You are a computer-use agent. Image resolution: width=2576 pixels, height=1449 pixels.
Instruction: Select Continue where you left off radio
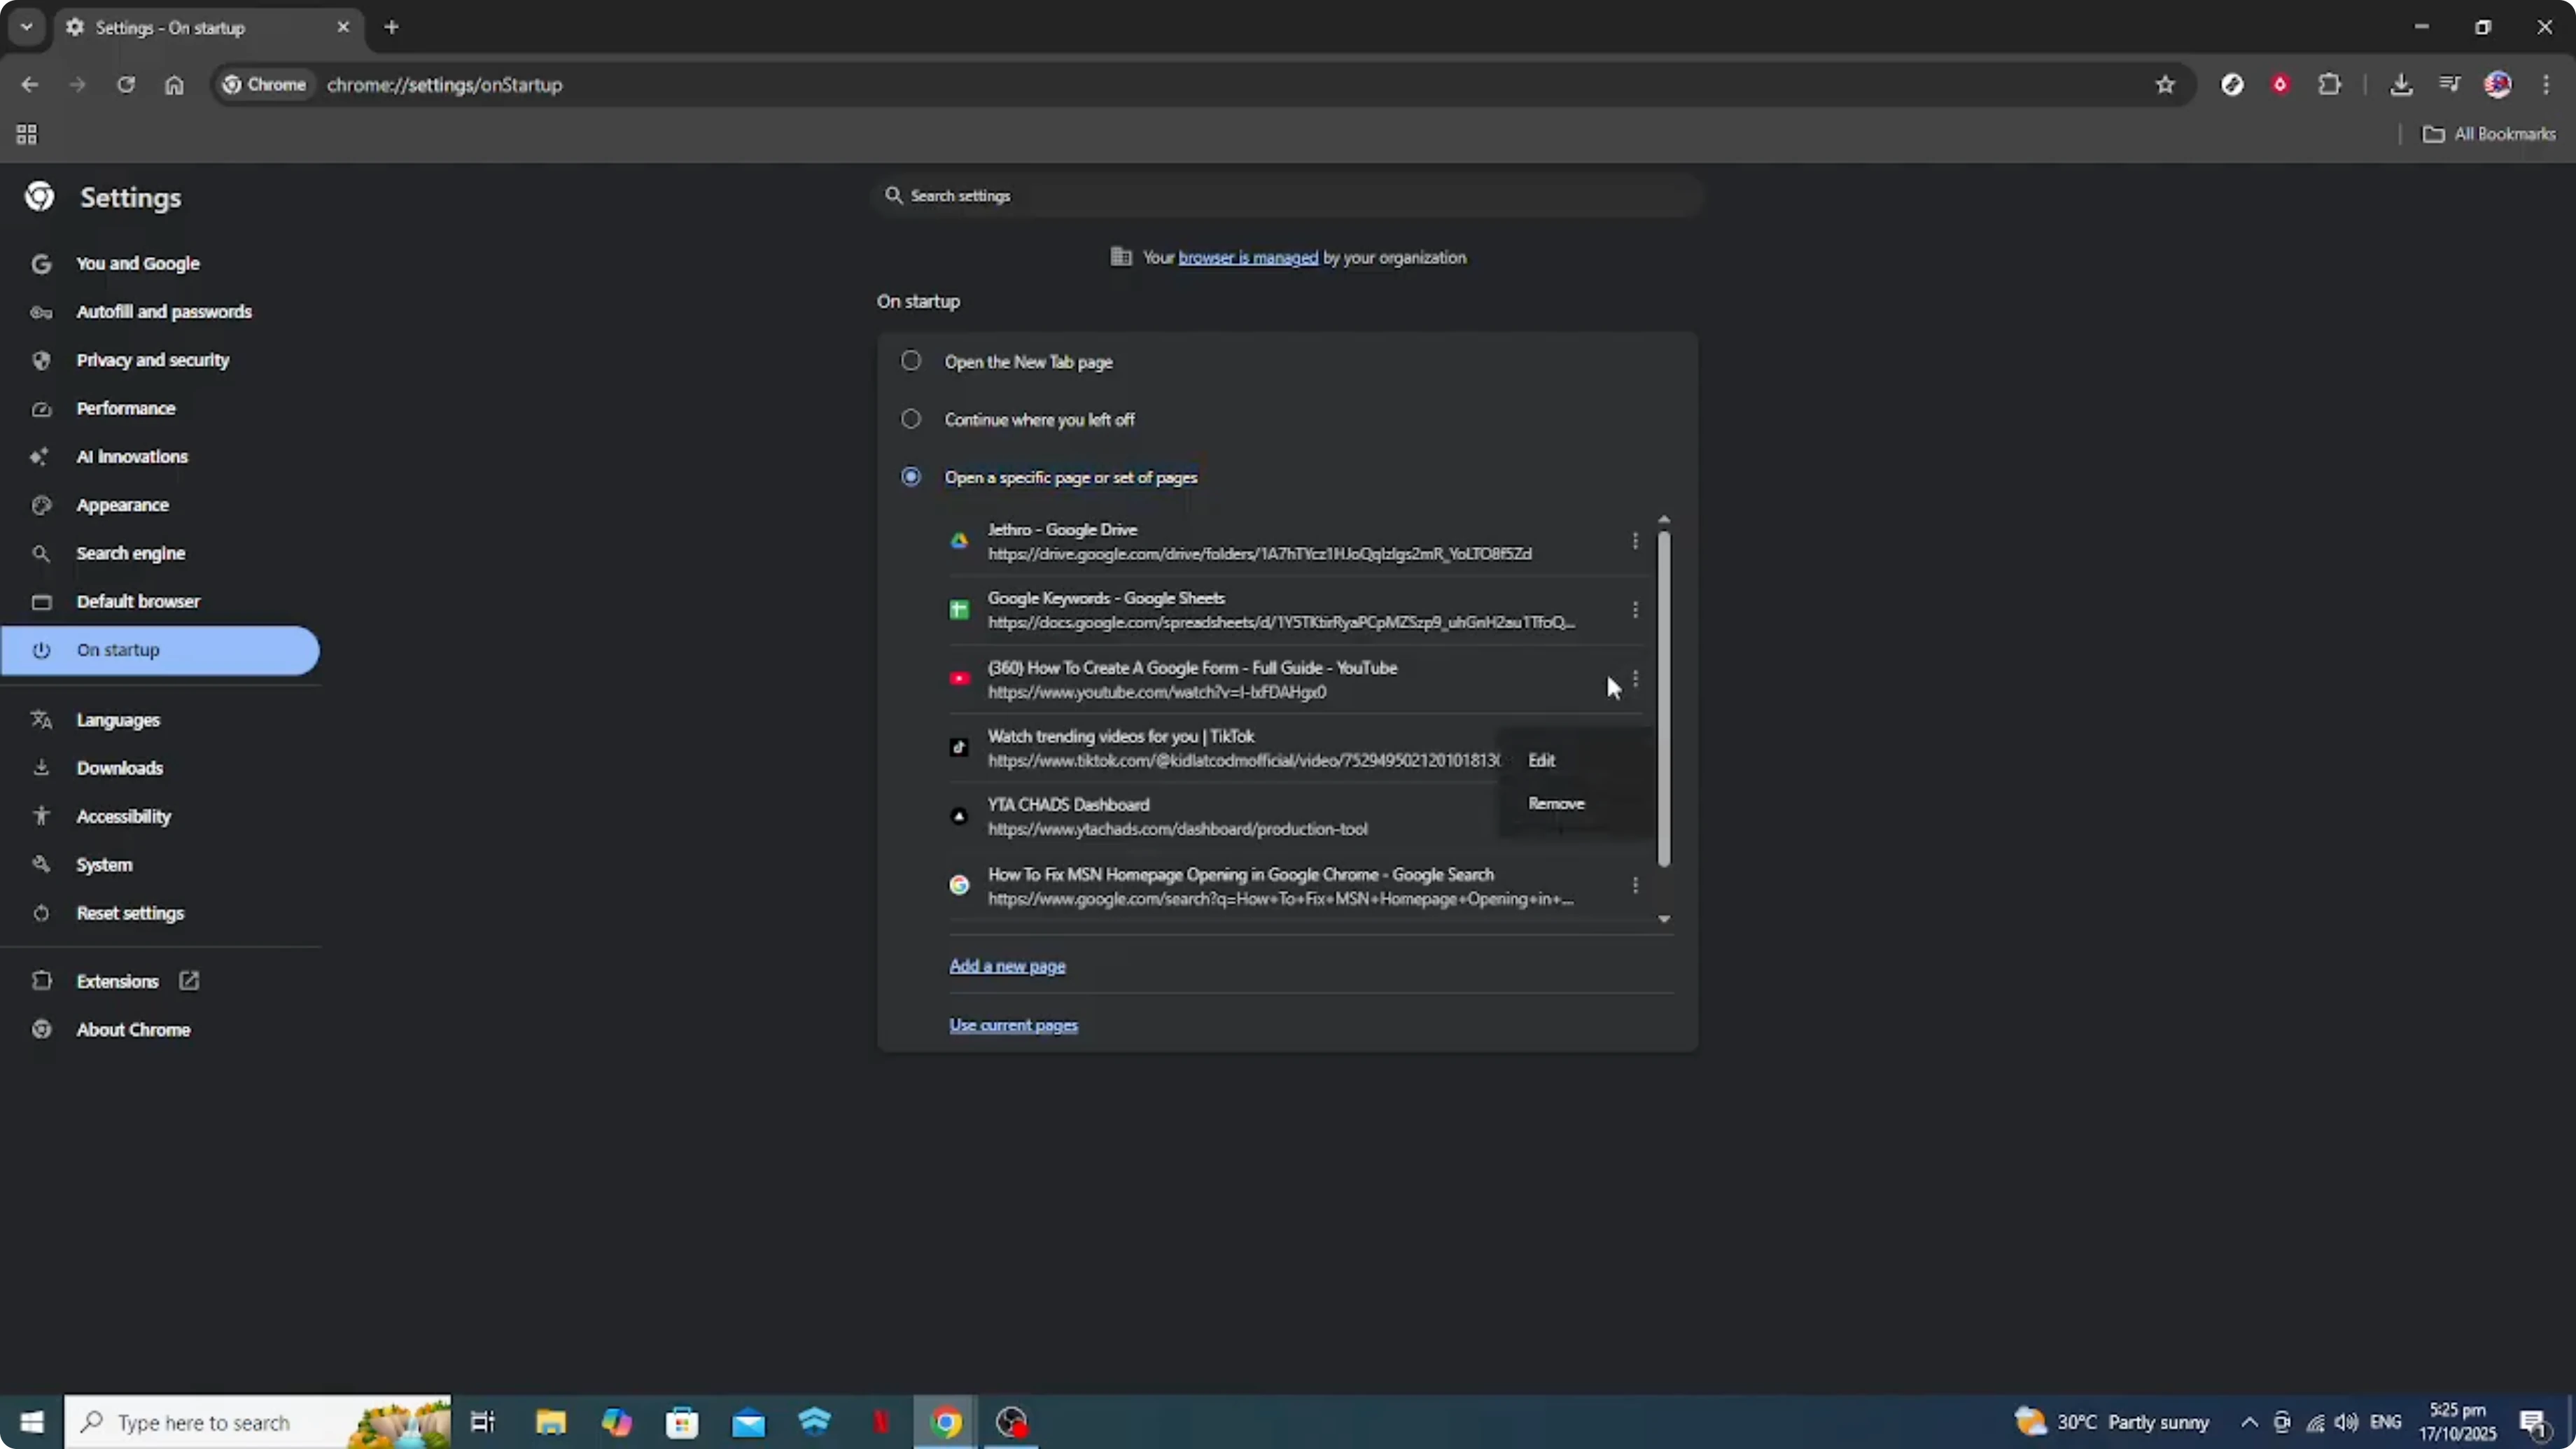click(911, 419)
